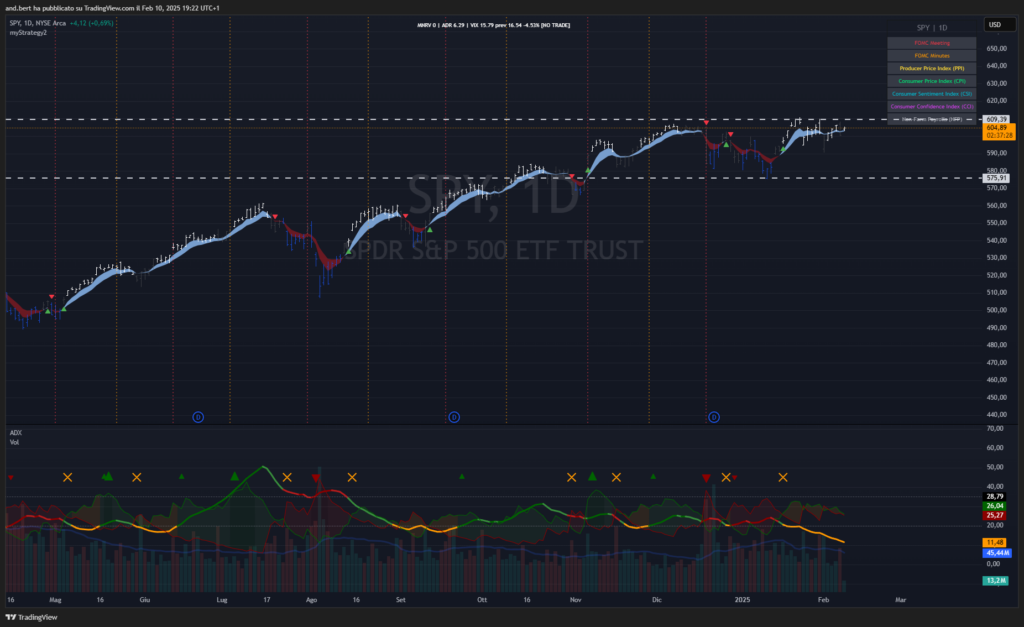
Task: Click the dividend D icon near June
Action: point(197,415)
